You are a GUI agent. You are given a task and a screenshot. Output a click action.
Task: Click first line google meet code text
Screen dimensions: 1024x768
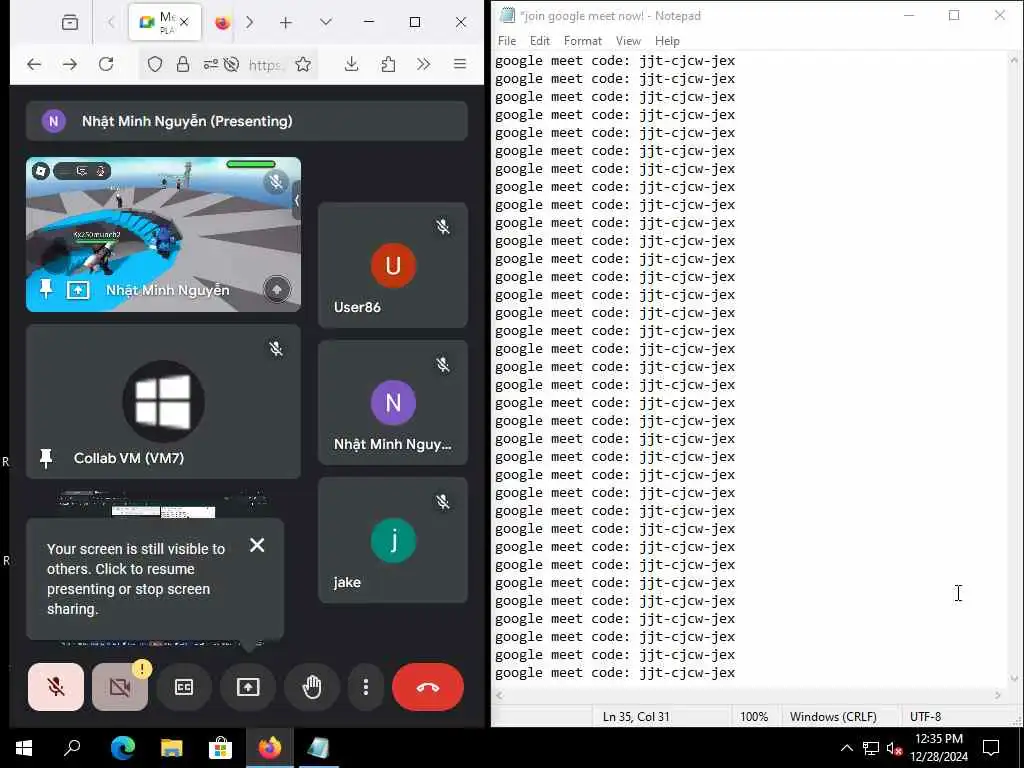tap(615, 61)
